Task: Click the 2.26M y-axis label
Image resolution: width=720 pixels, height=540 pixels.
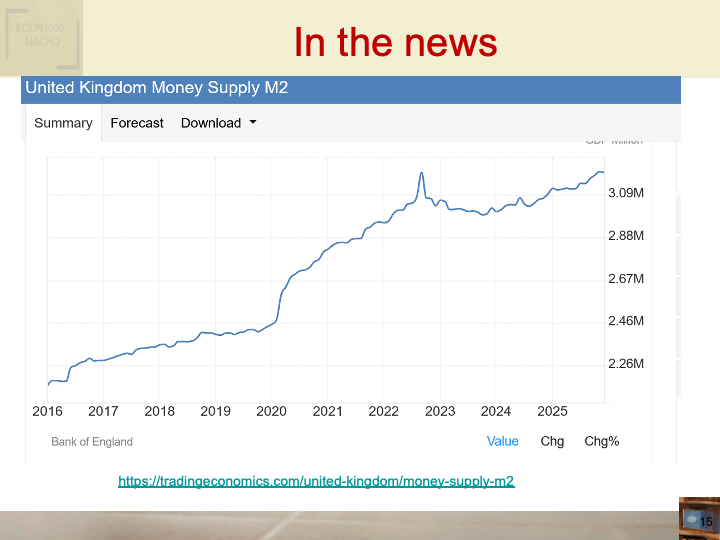Action: pyautogui.click(x=625, y=364)
